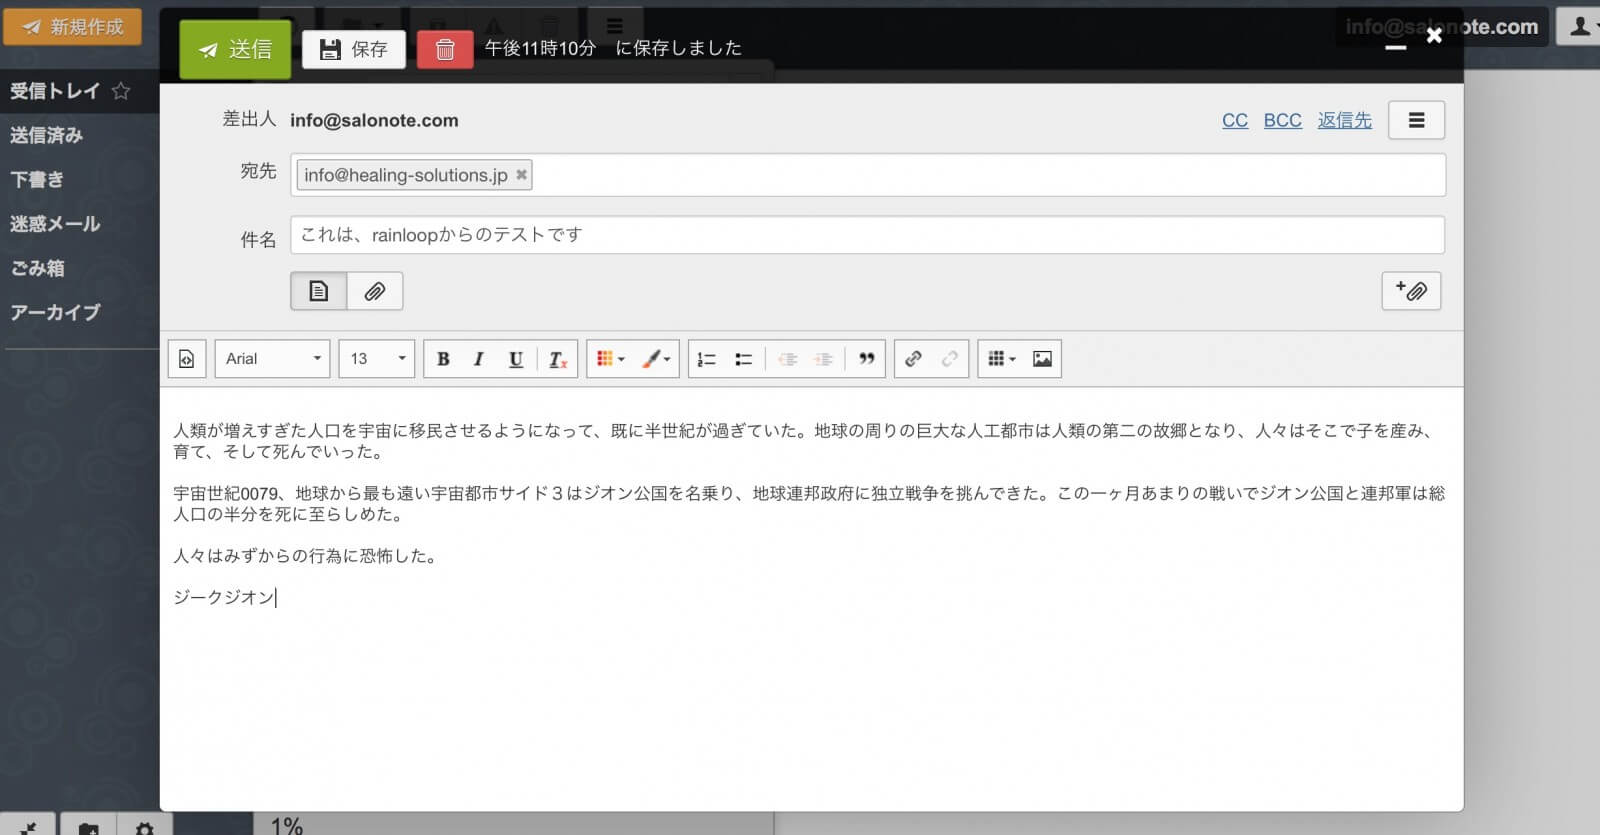Viewport: 1600px width, 835px height.
Task: Remove info@healing-solutions.jp recipient
Action: (x=521, y=175)
